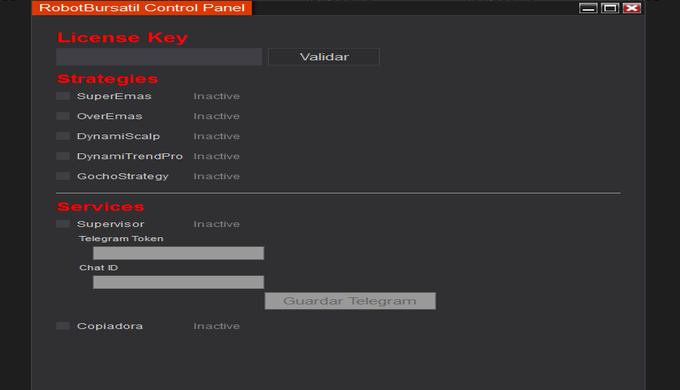Click the Inactive status beside Supervisor
The image size is (680, 390).
[x=216, y=224]
